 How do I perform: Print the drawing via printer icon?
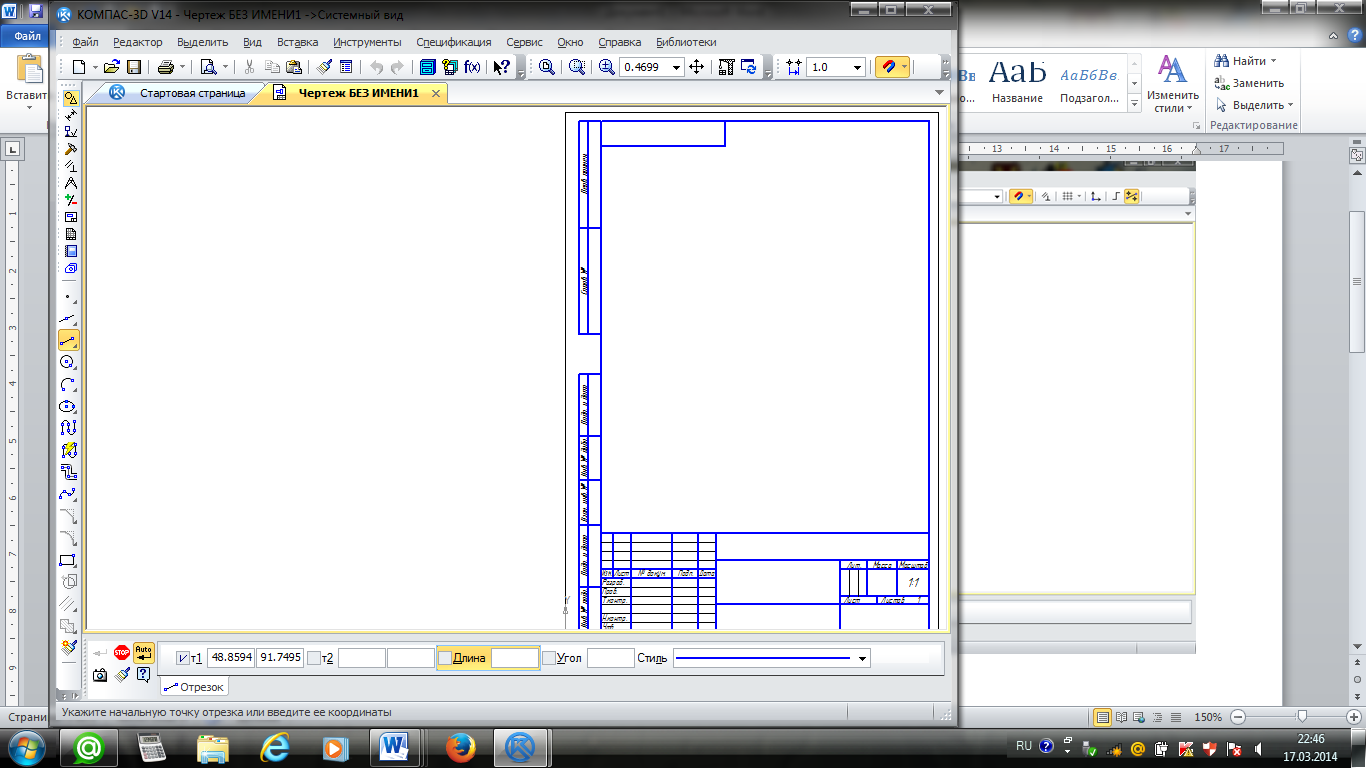165,67
